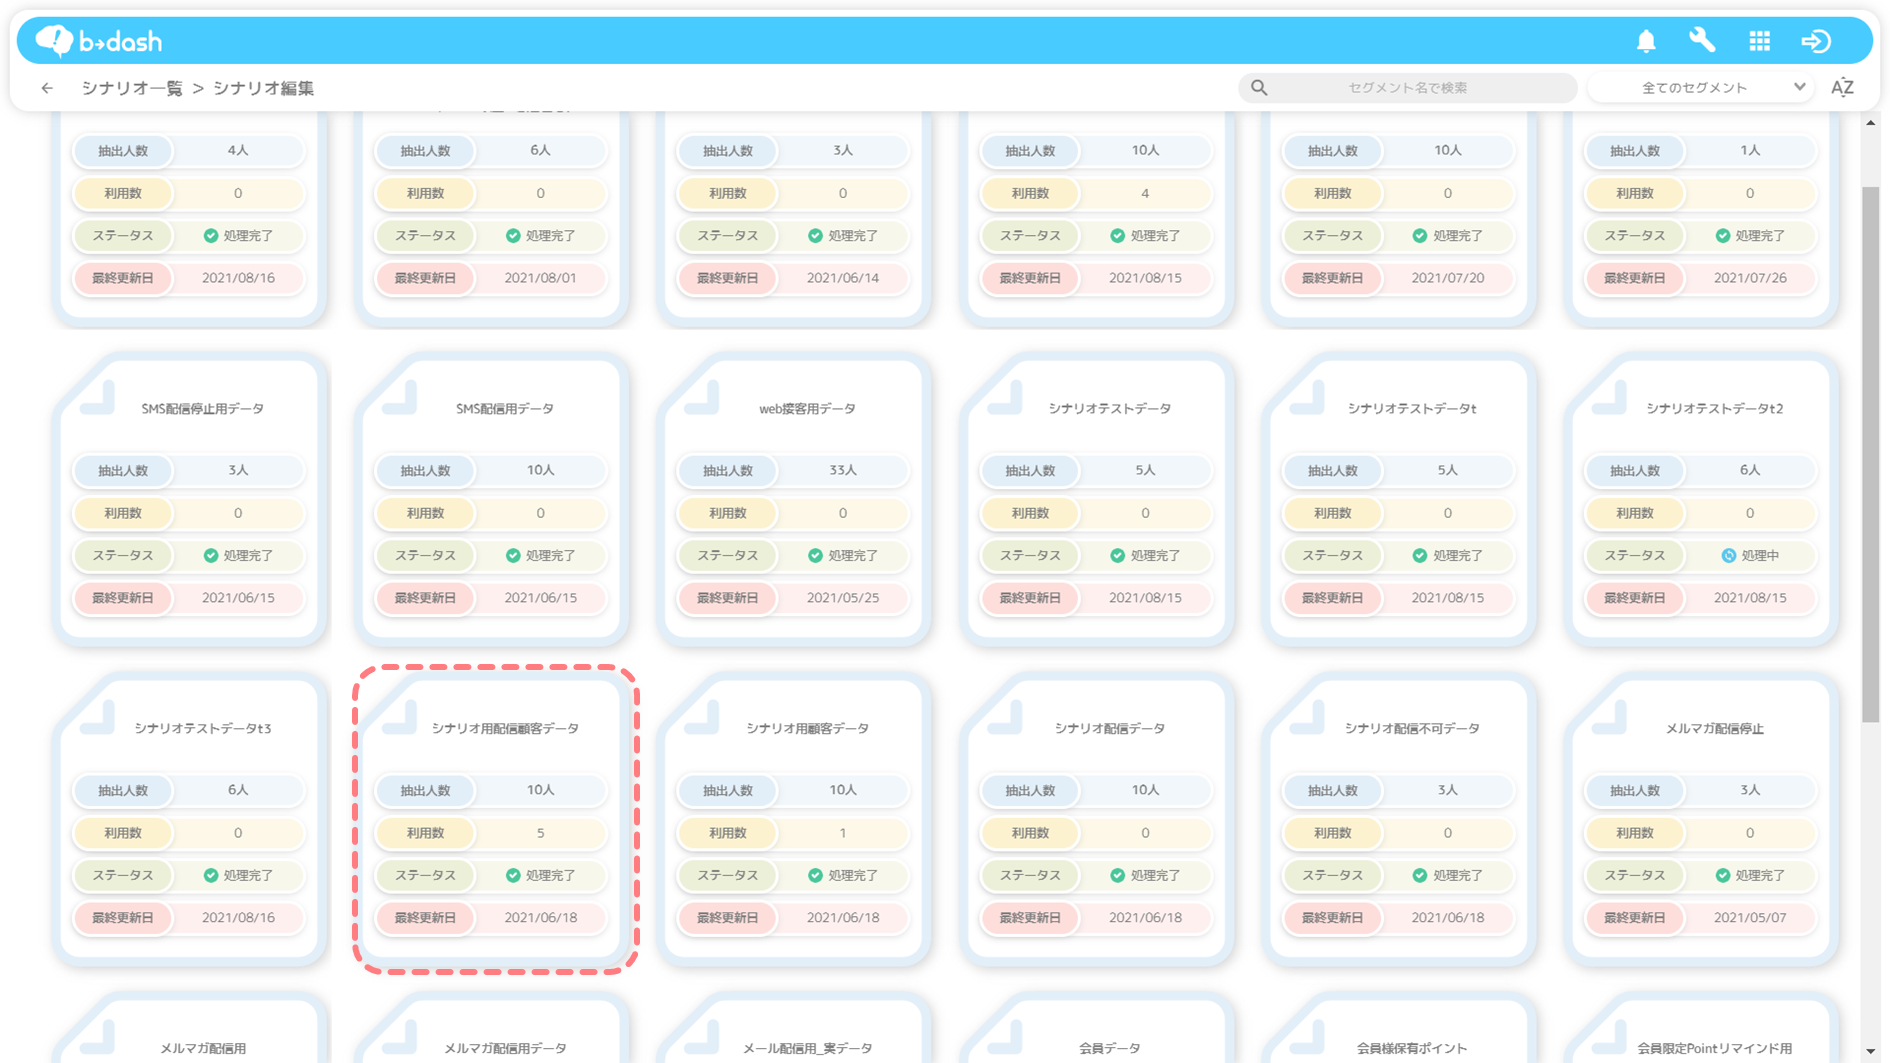Click the scrollbar down arrow
The width and height of the screenshot is (1890, 1063).
1870,1052
